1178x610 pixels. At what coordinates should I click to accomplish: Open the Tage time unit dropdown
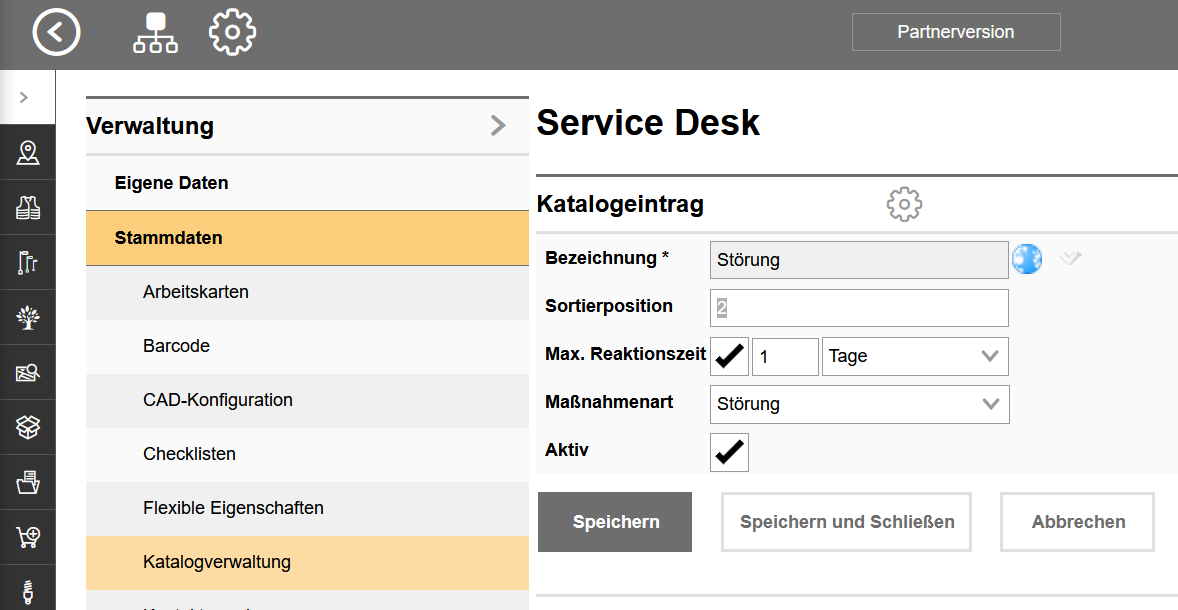(915, 356)
